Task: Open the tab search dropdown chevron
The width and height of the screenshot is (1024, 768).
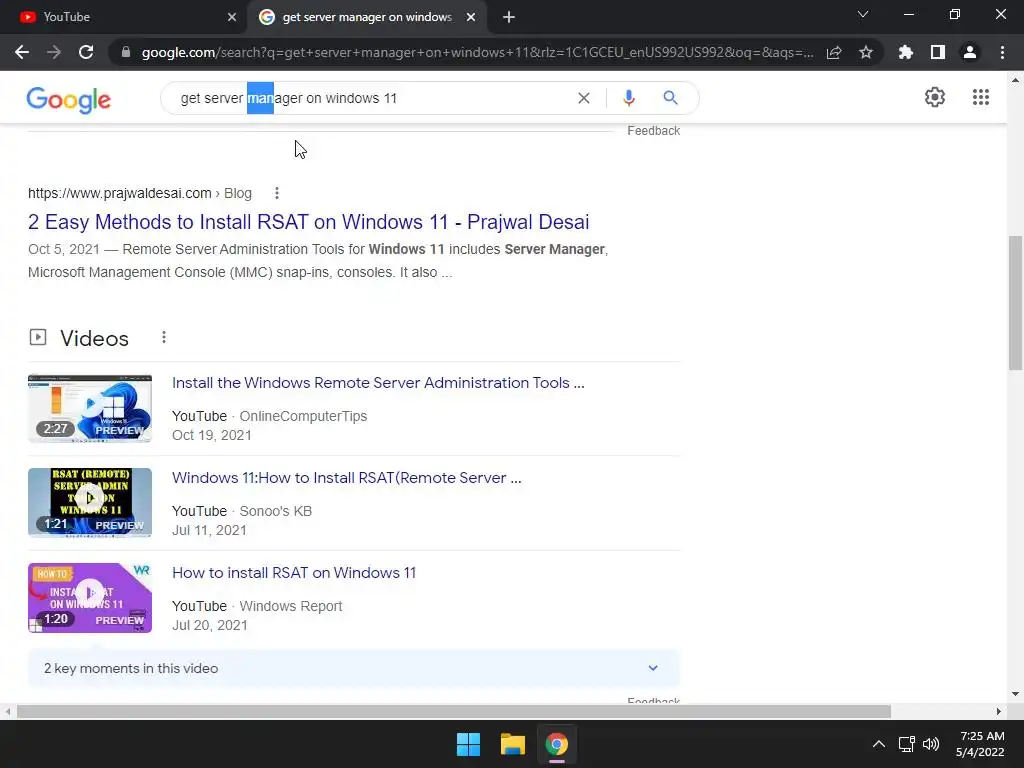Action: click(863, 14)
